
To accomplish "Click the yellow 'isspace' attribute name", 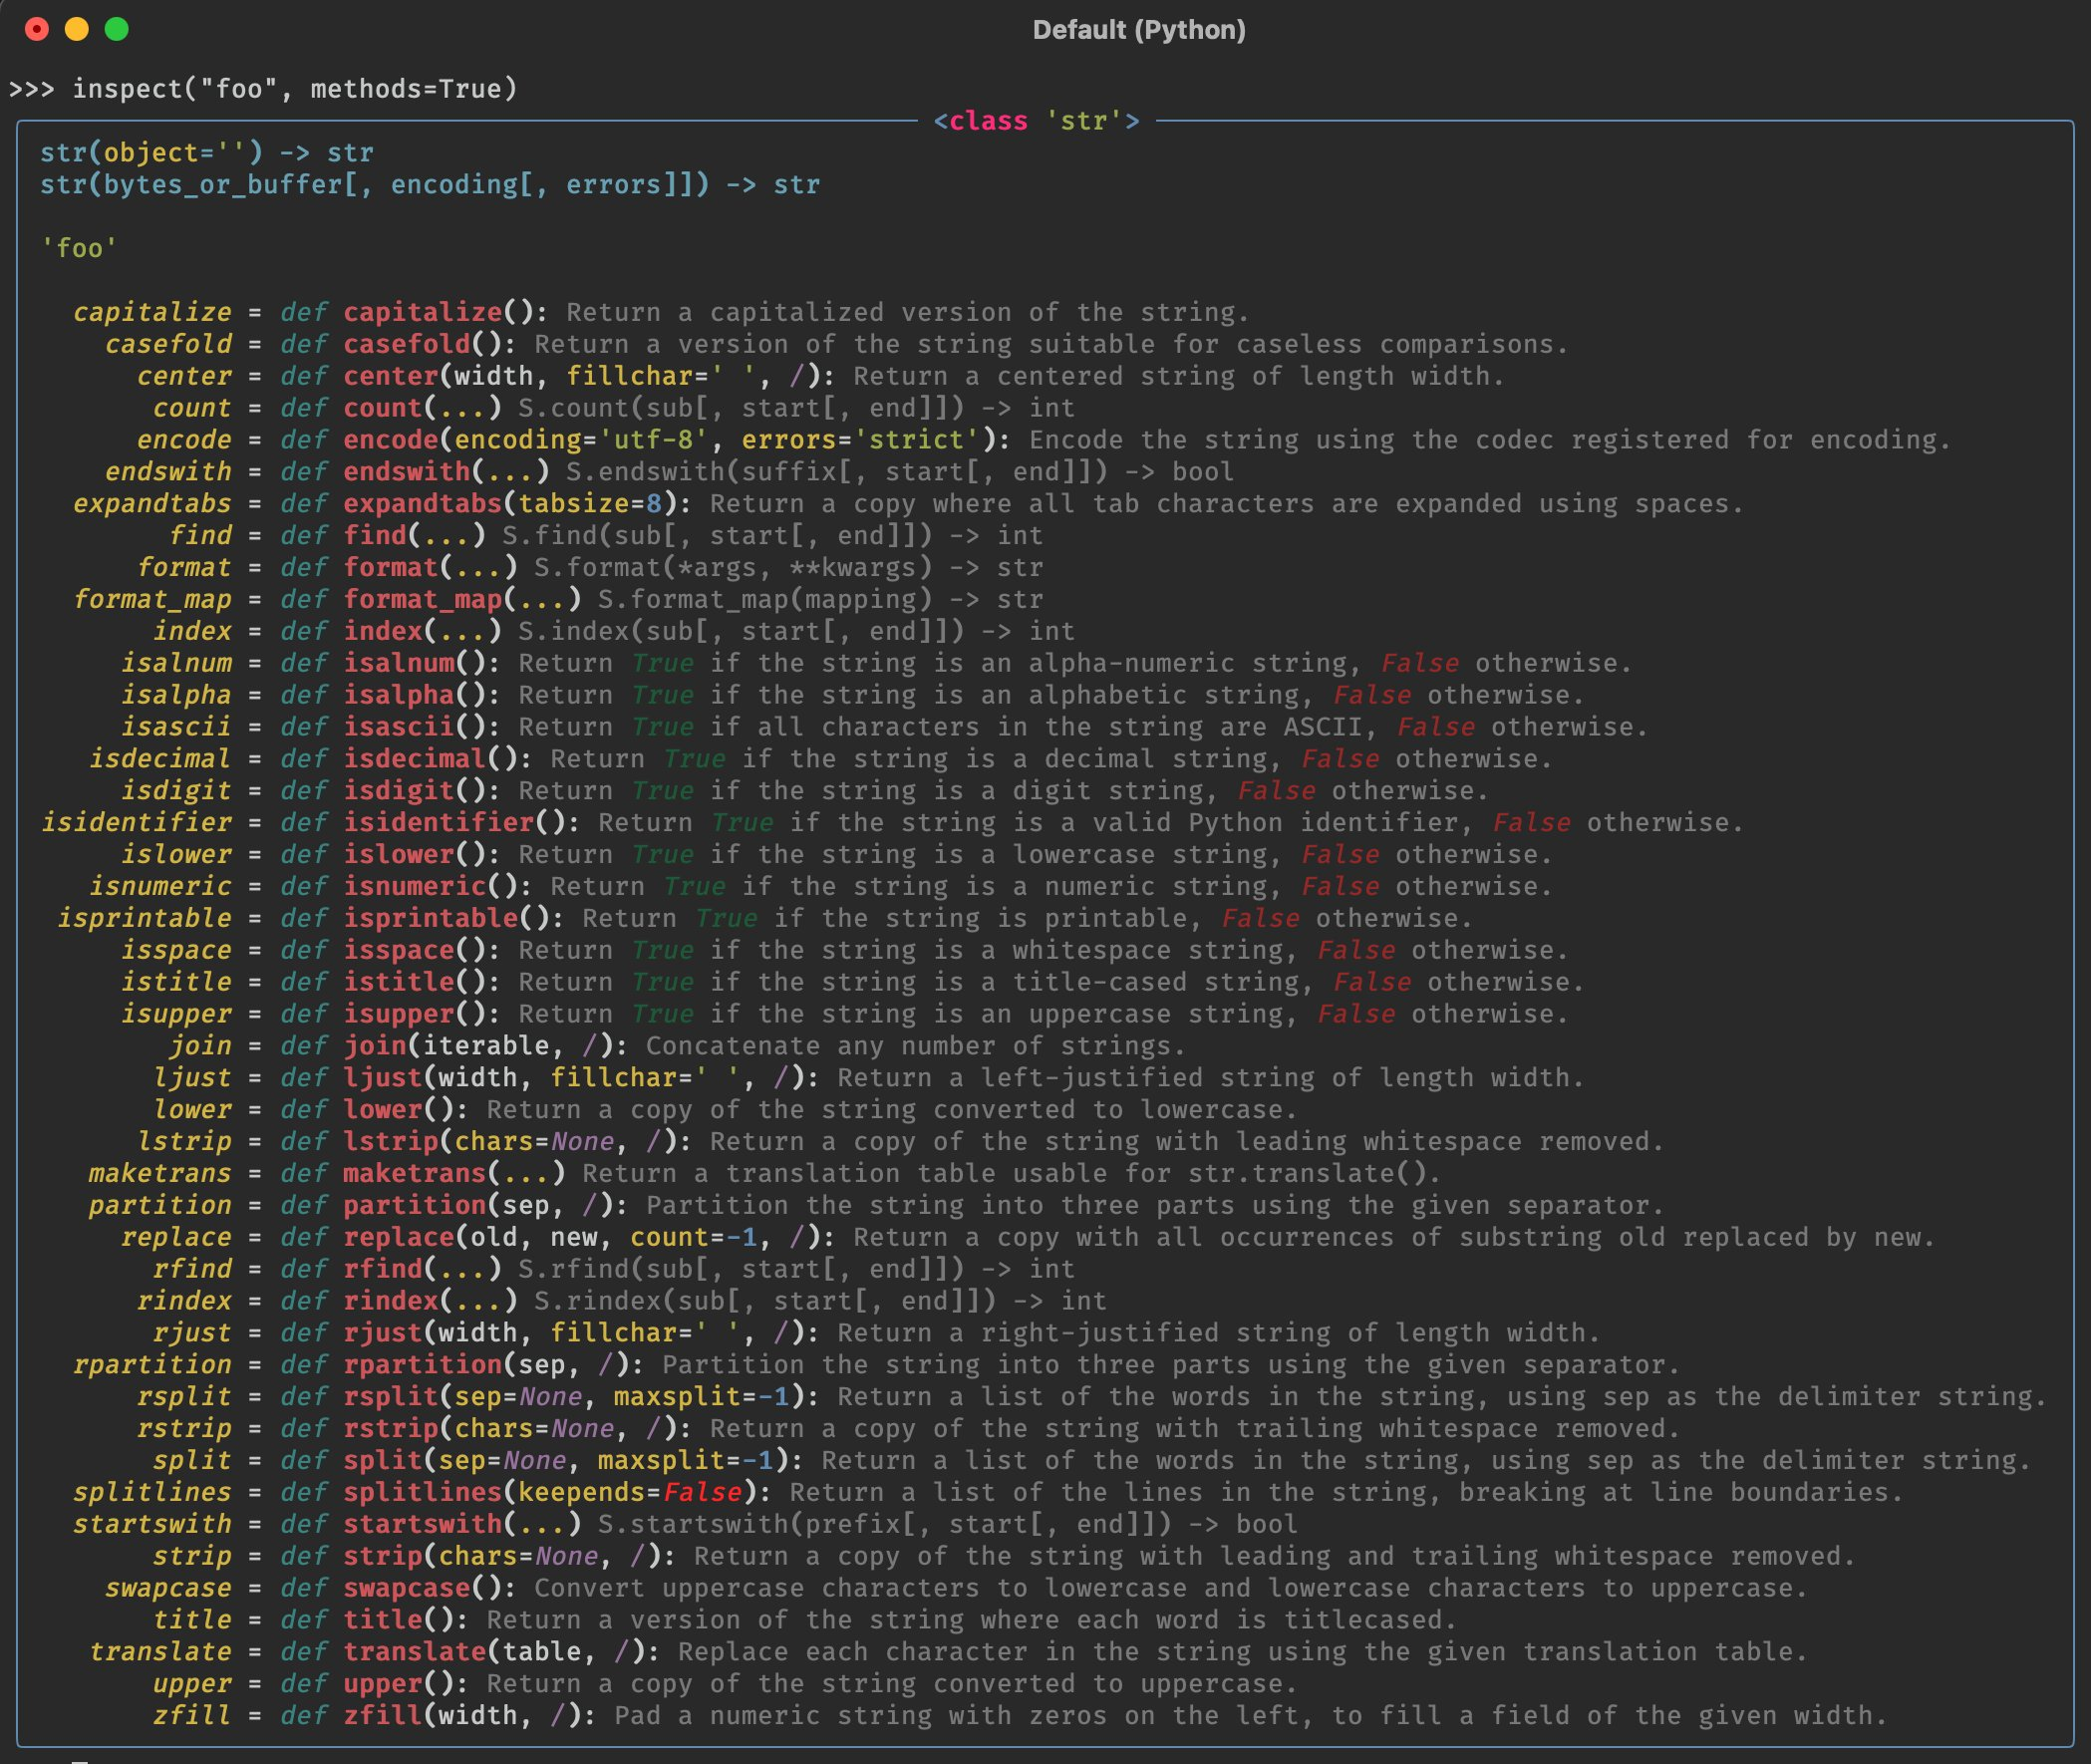I will [176, 951].
